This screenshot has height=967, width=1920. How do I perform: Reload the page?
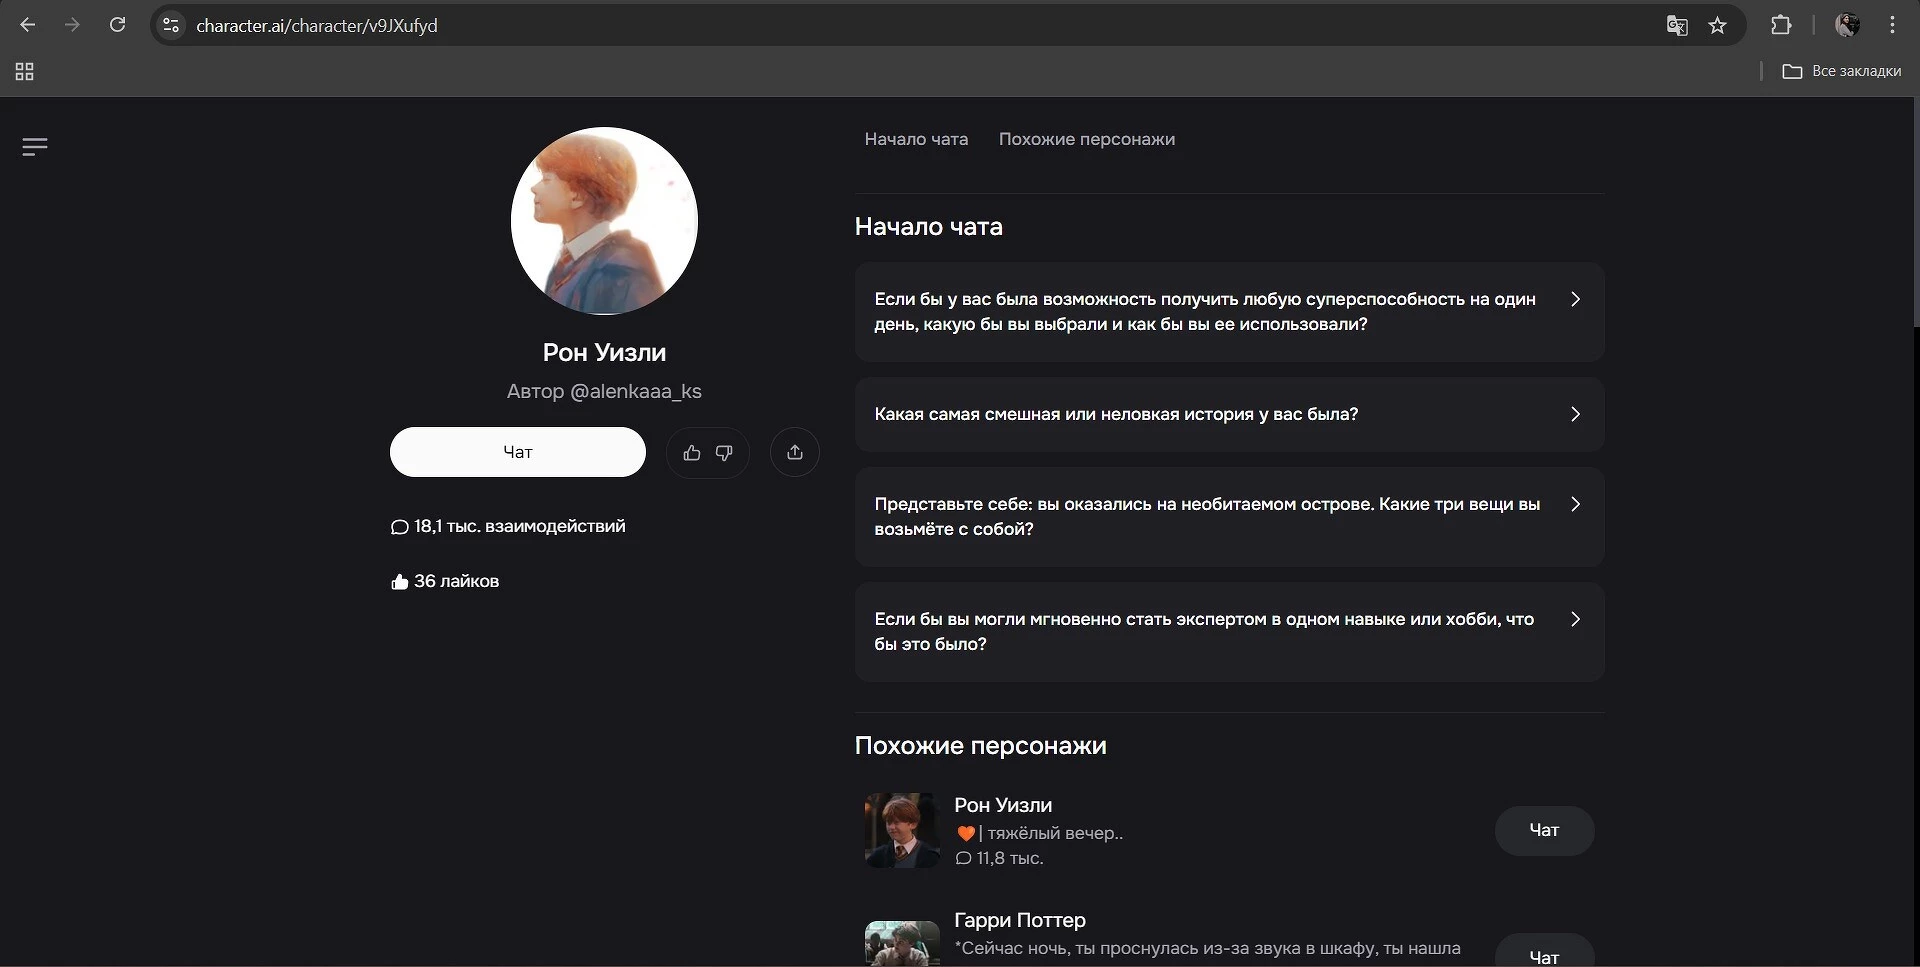(x=117, y=26)
